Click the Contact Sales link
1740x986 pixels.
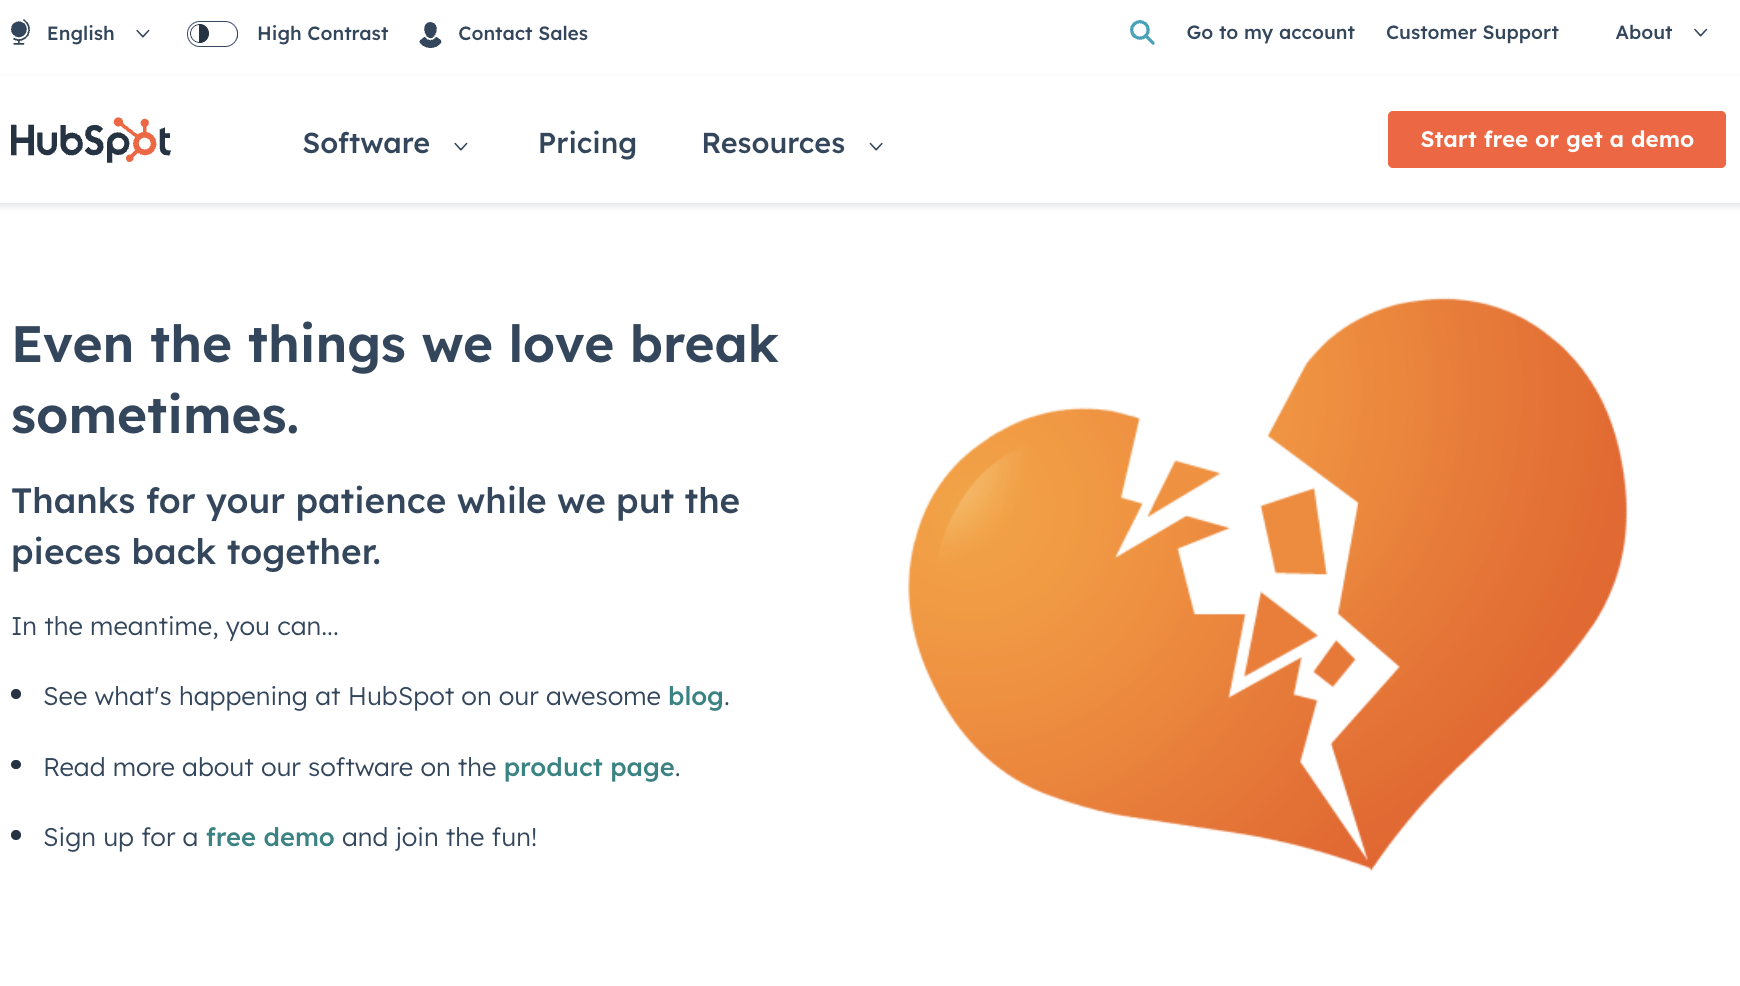(523, 34)
